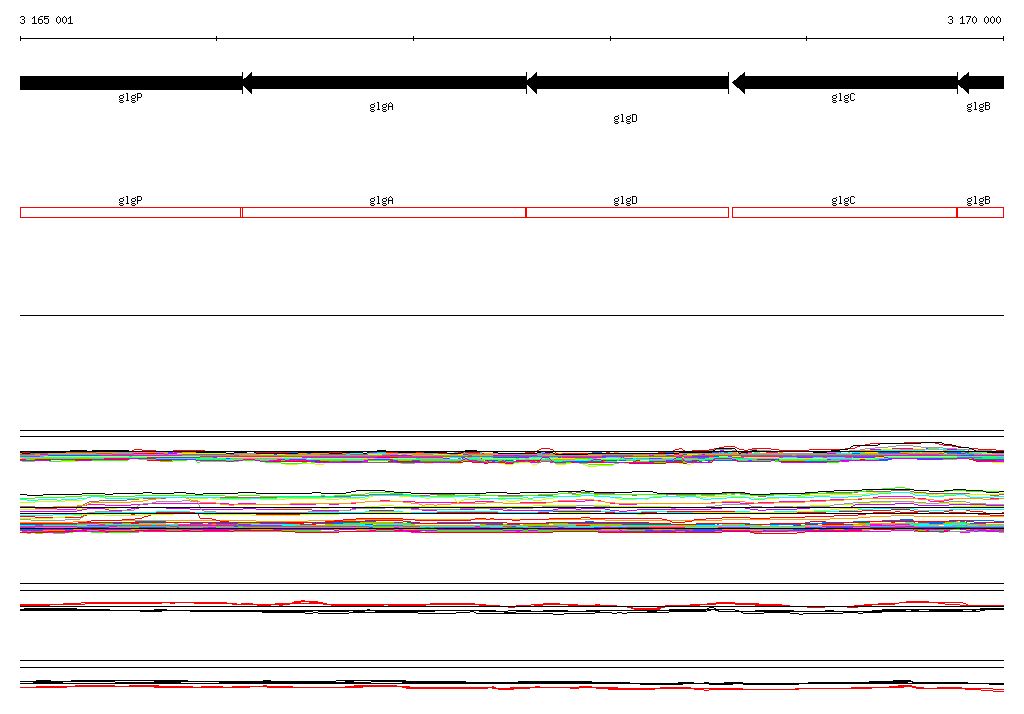Click the glgP label above red box

point(131,201)
